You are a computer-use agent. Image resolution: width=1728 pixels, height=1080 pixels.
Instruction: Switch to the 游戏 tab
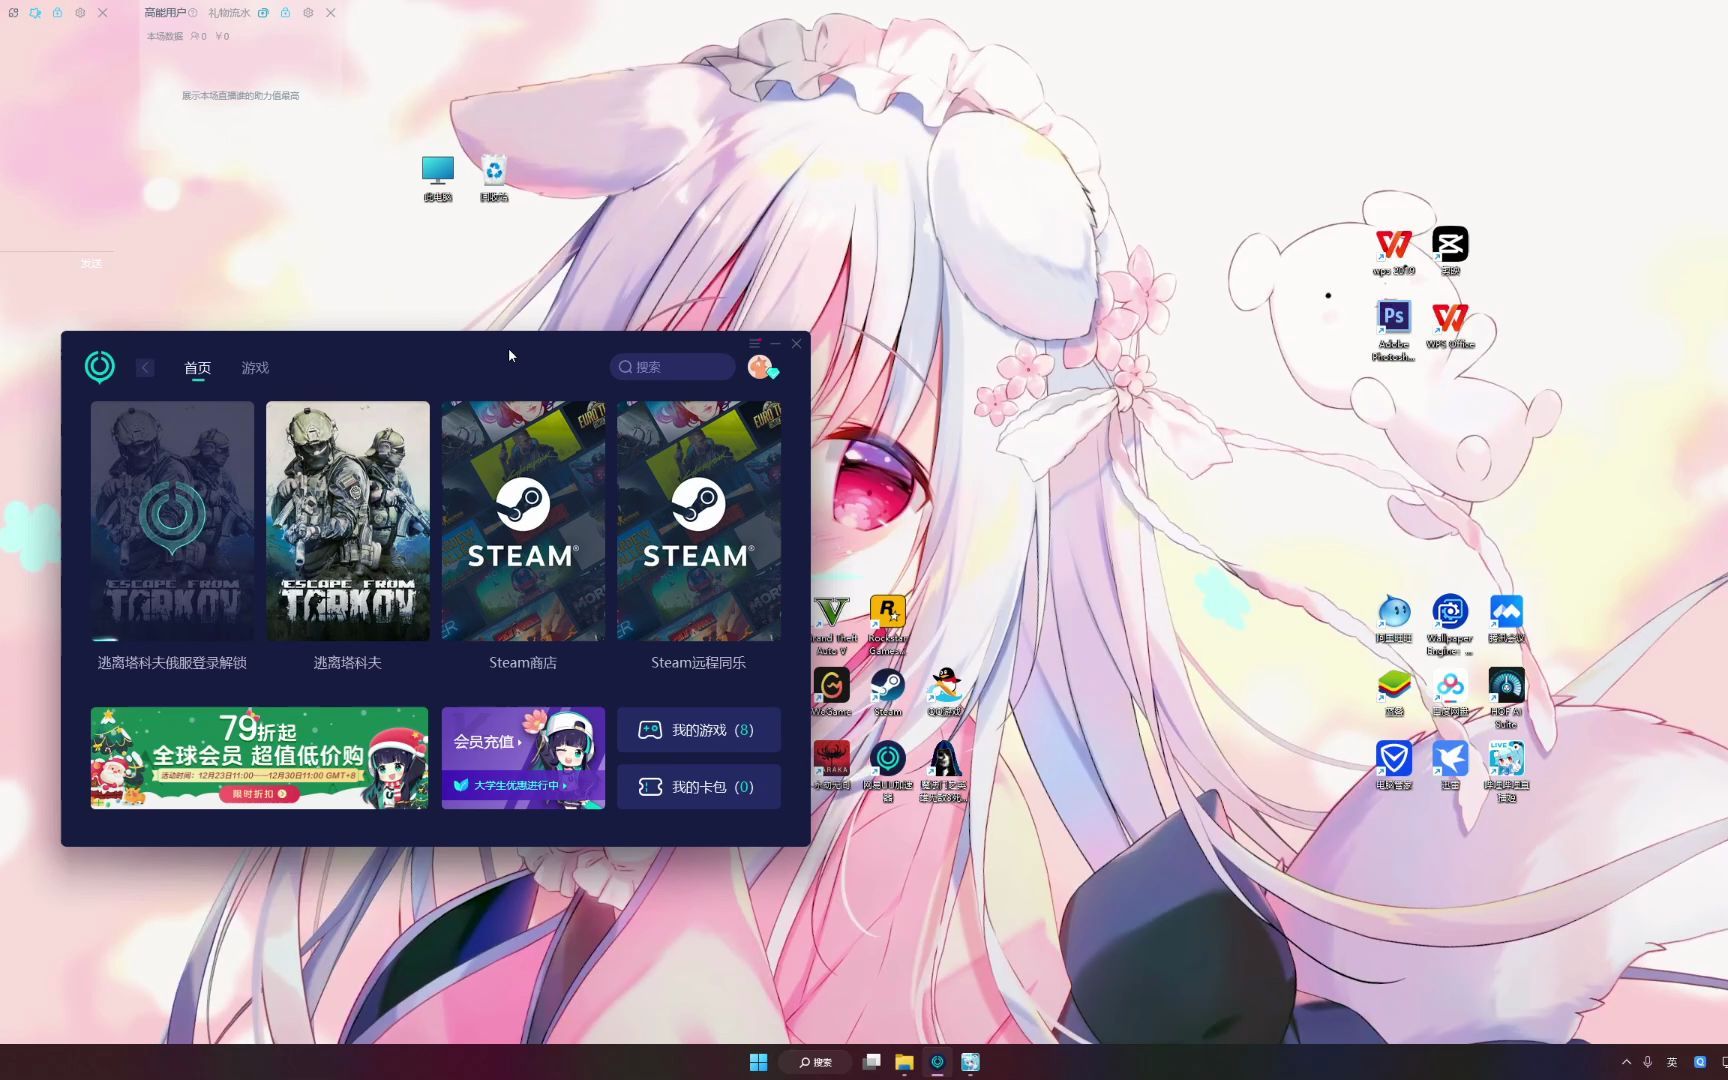[x=255, y=368]
